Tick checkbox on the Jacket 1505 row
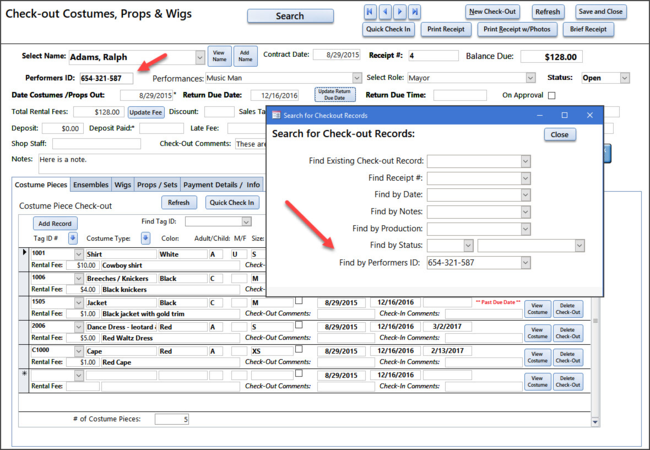 [x=298, y=301]
